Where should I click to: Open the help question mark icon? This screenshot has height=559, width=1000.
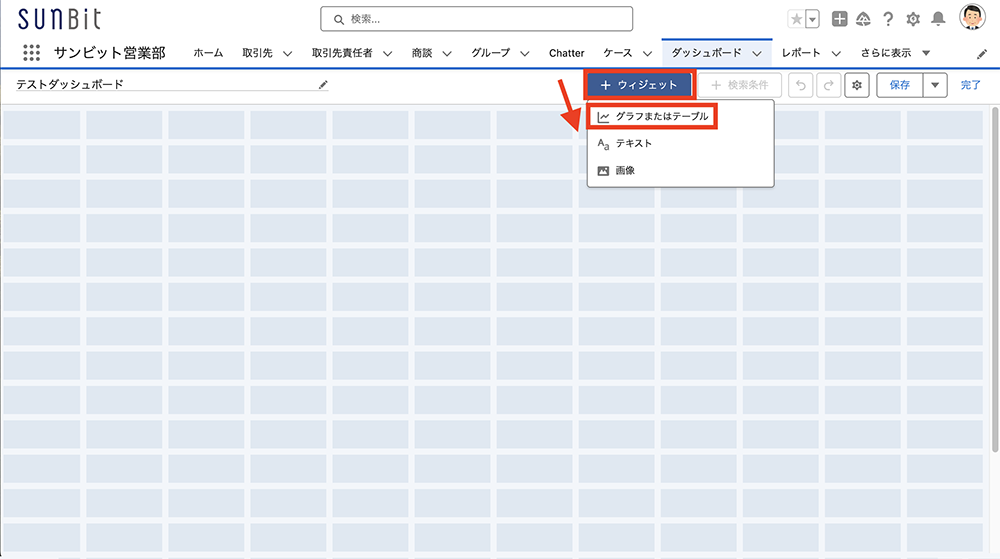888,19
